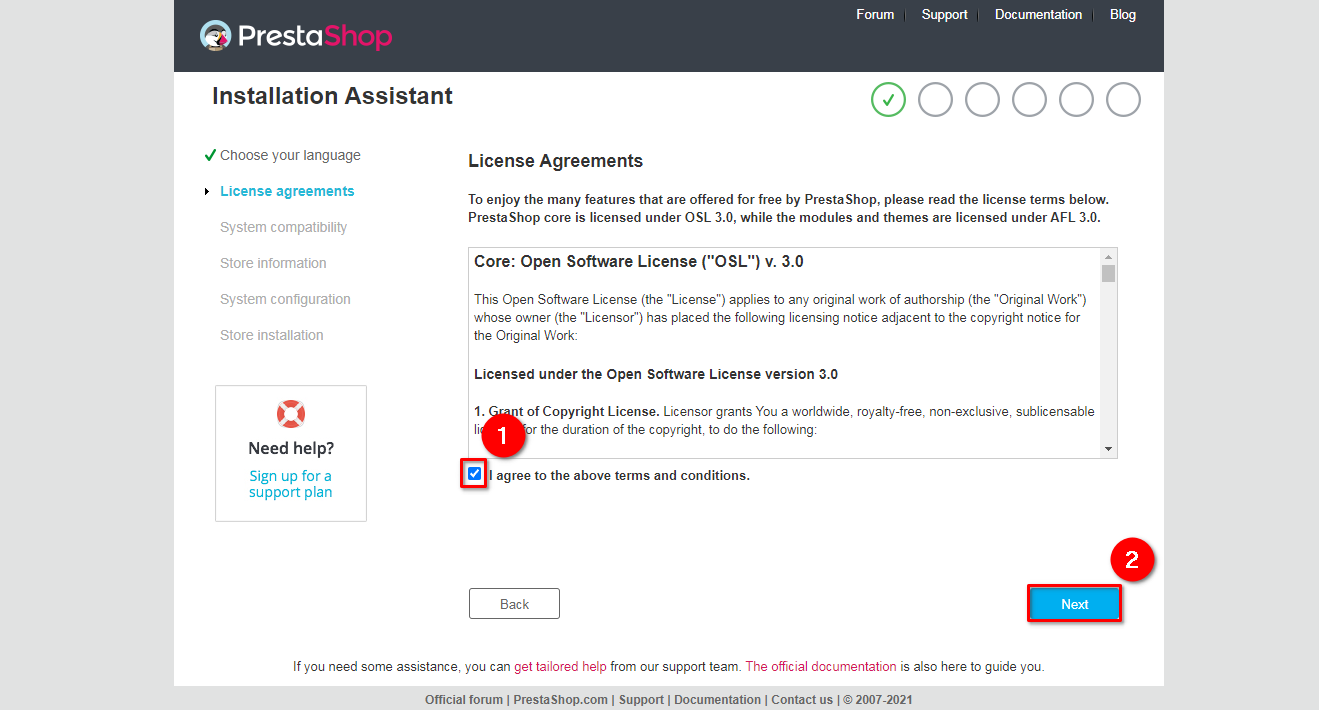Click the lifebuoy help icon
Image resolution: width=1319 pixels, height=710 pixels.
click(x=291, y=413)
